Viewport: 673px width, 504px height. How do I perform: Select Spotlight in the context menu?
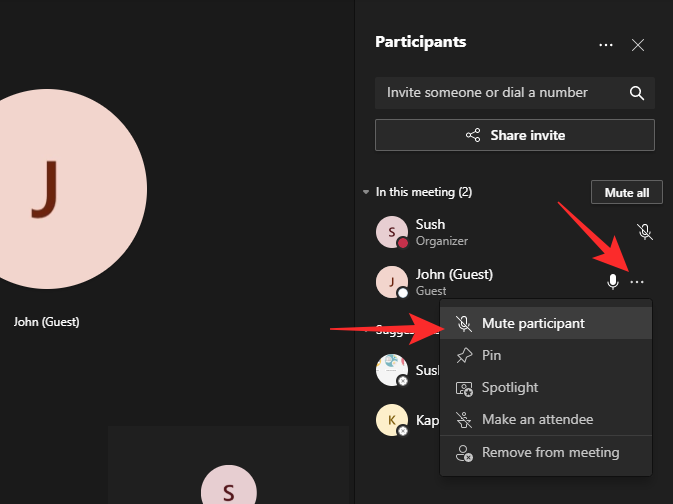(510, 387)
